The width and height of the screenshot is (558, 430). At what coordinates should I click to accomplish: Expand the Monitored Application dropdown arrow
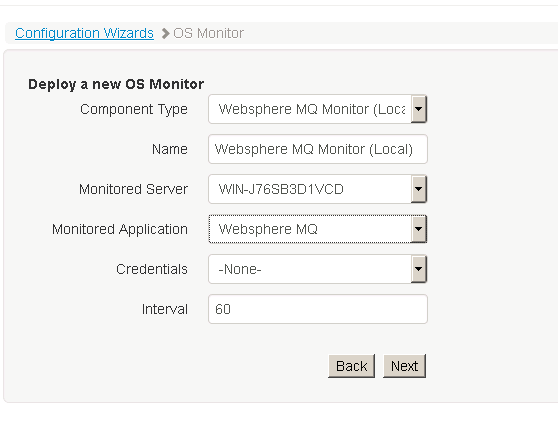click(x=418, y=229)
